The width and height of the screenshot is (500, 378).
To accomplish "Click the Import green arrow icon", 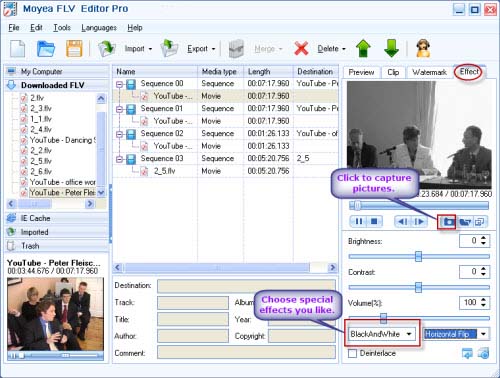I will pyautogui.click(x=106, y=49).
